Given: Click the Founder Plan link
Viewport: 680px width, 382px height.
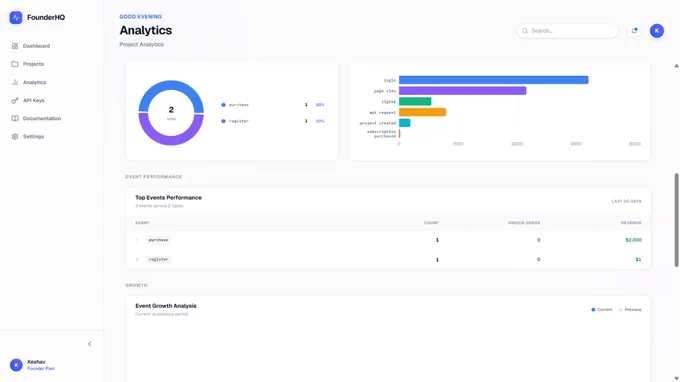Looking at the screenshot, I should point(41,369).
